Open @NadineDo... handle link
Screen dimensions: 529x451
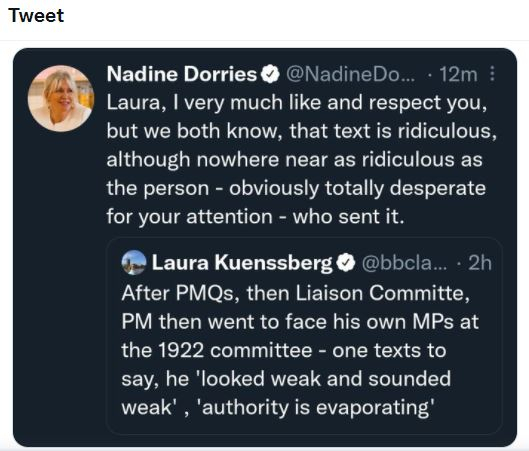[351, 74]
